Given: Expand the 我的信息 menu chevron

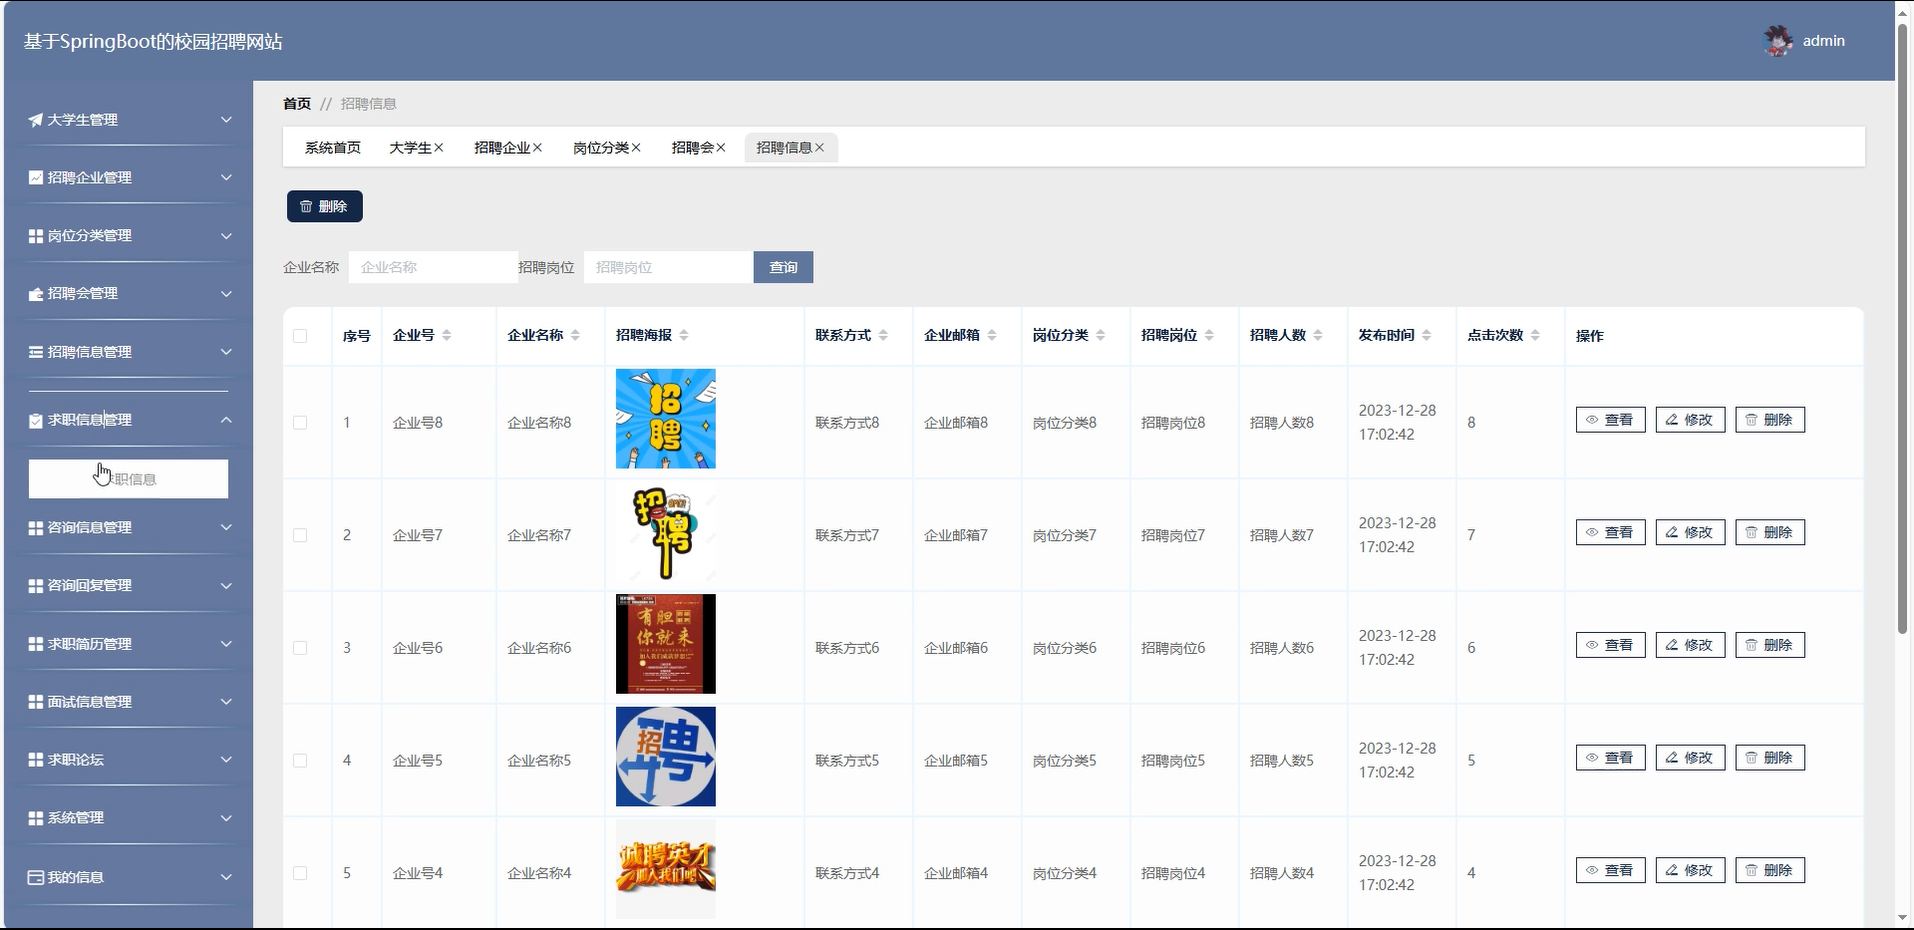Looking at the screenshot, I should click(x=226, y=877).
